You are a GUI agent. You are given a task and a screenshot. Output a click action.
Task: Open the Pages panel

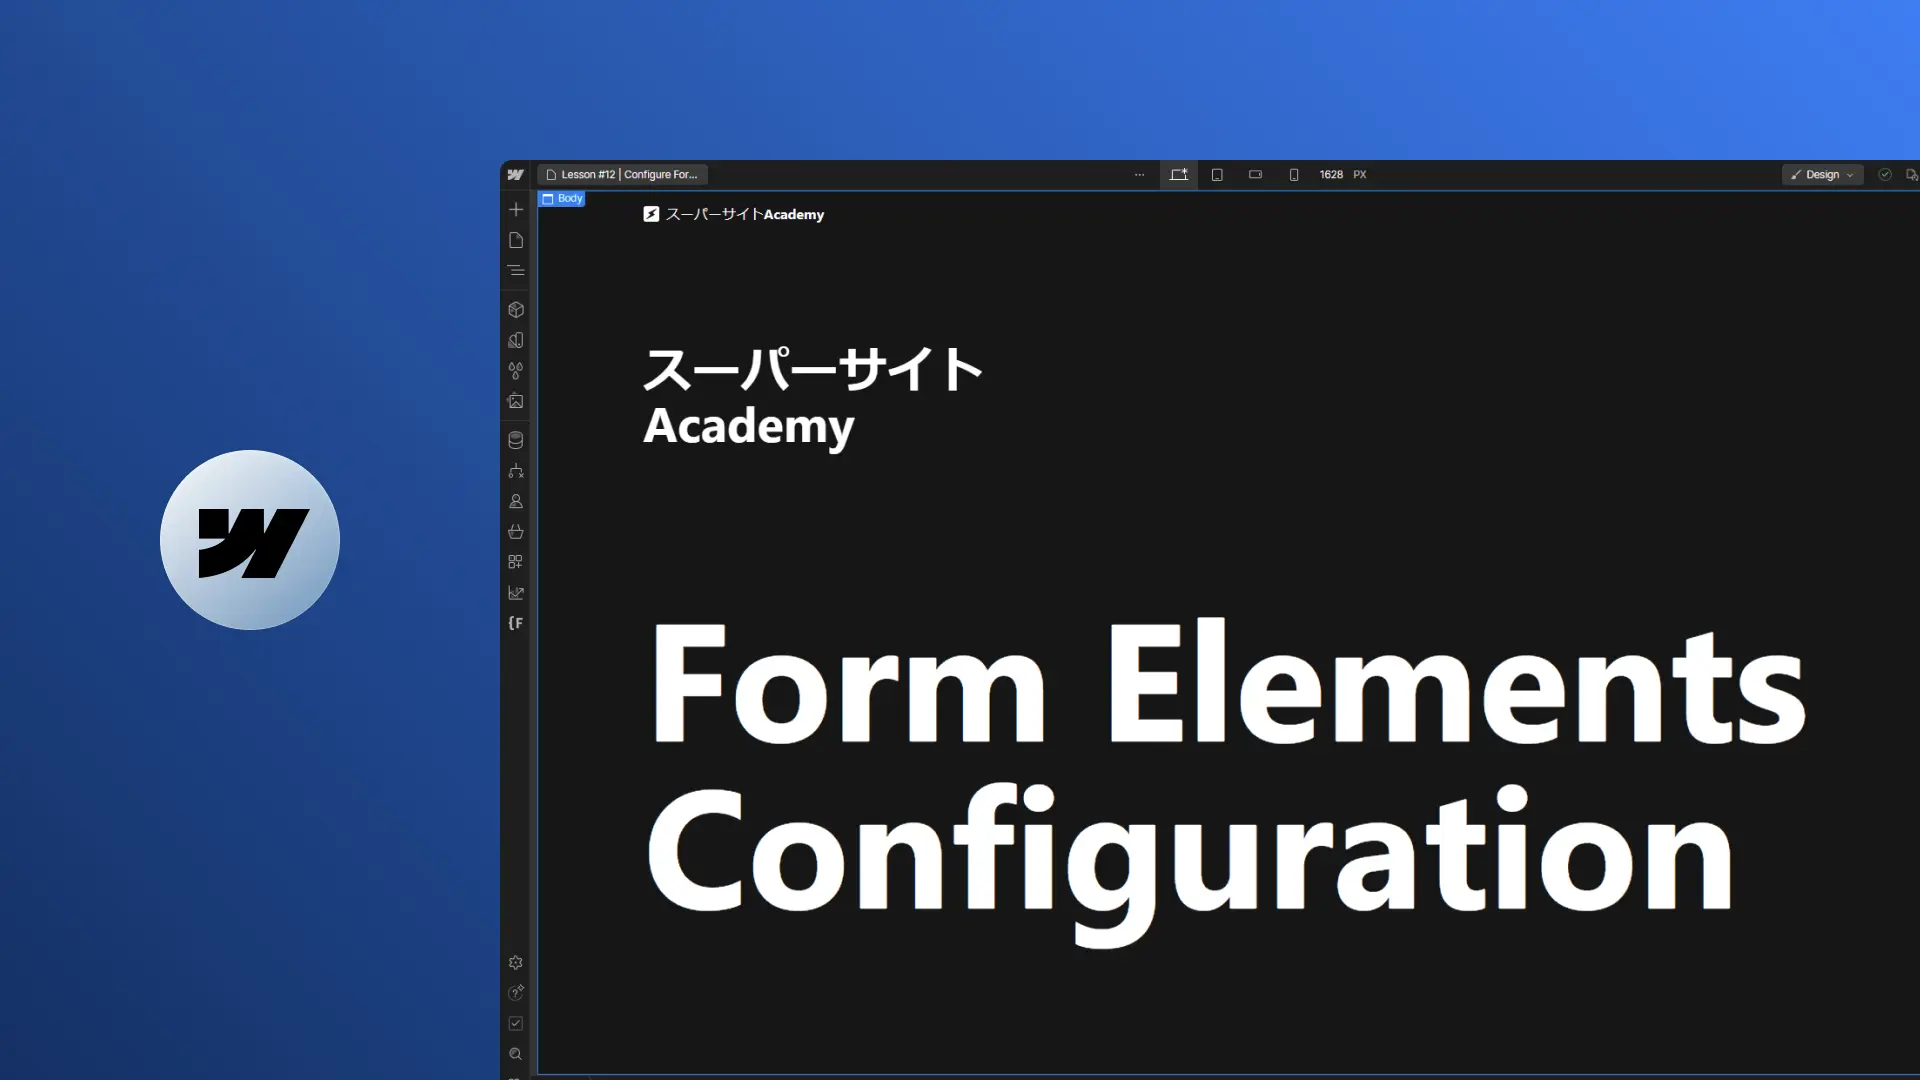click(x=516, y=240)
